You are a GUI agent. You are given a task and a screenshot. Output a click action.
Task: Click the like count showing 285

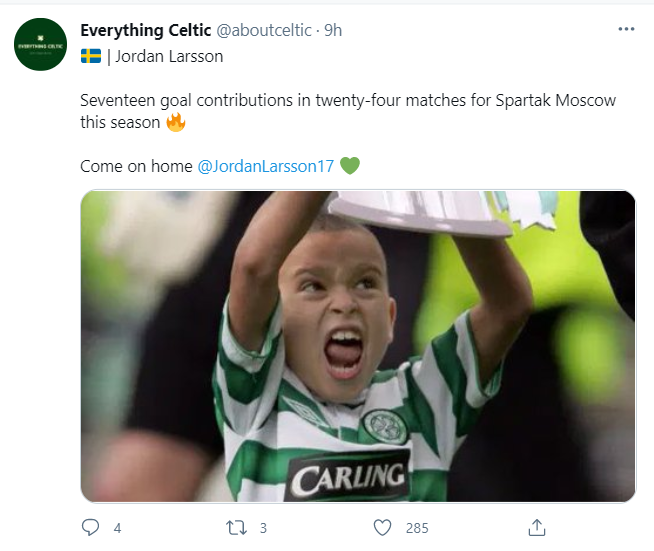click(416, 528)
